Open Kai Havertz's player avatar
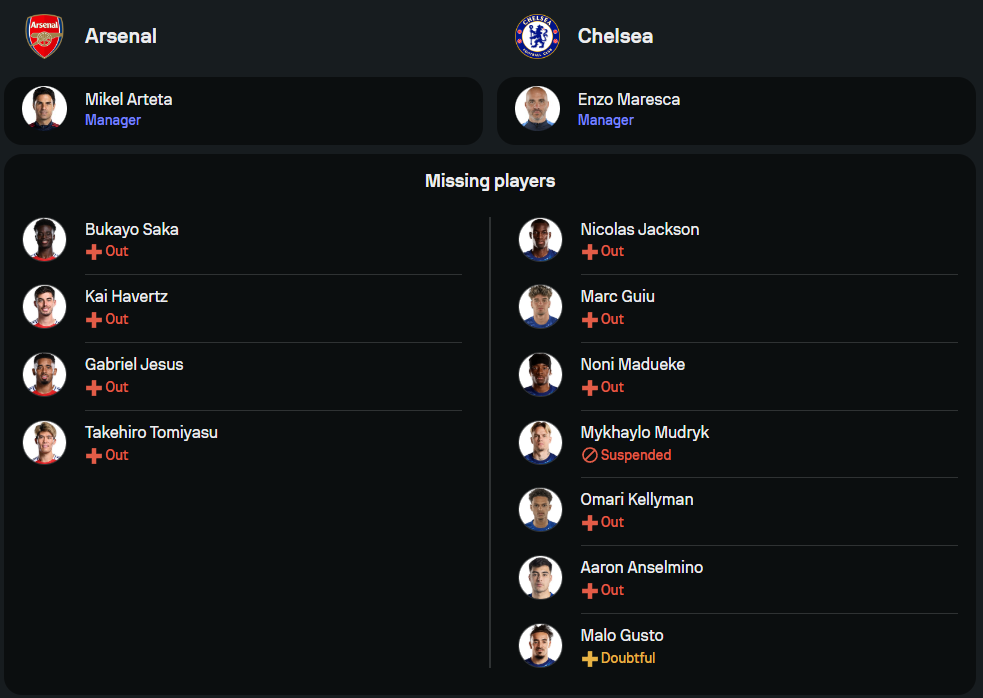 (x=45, y=307)
